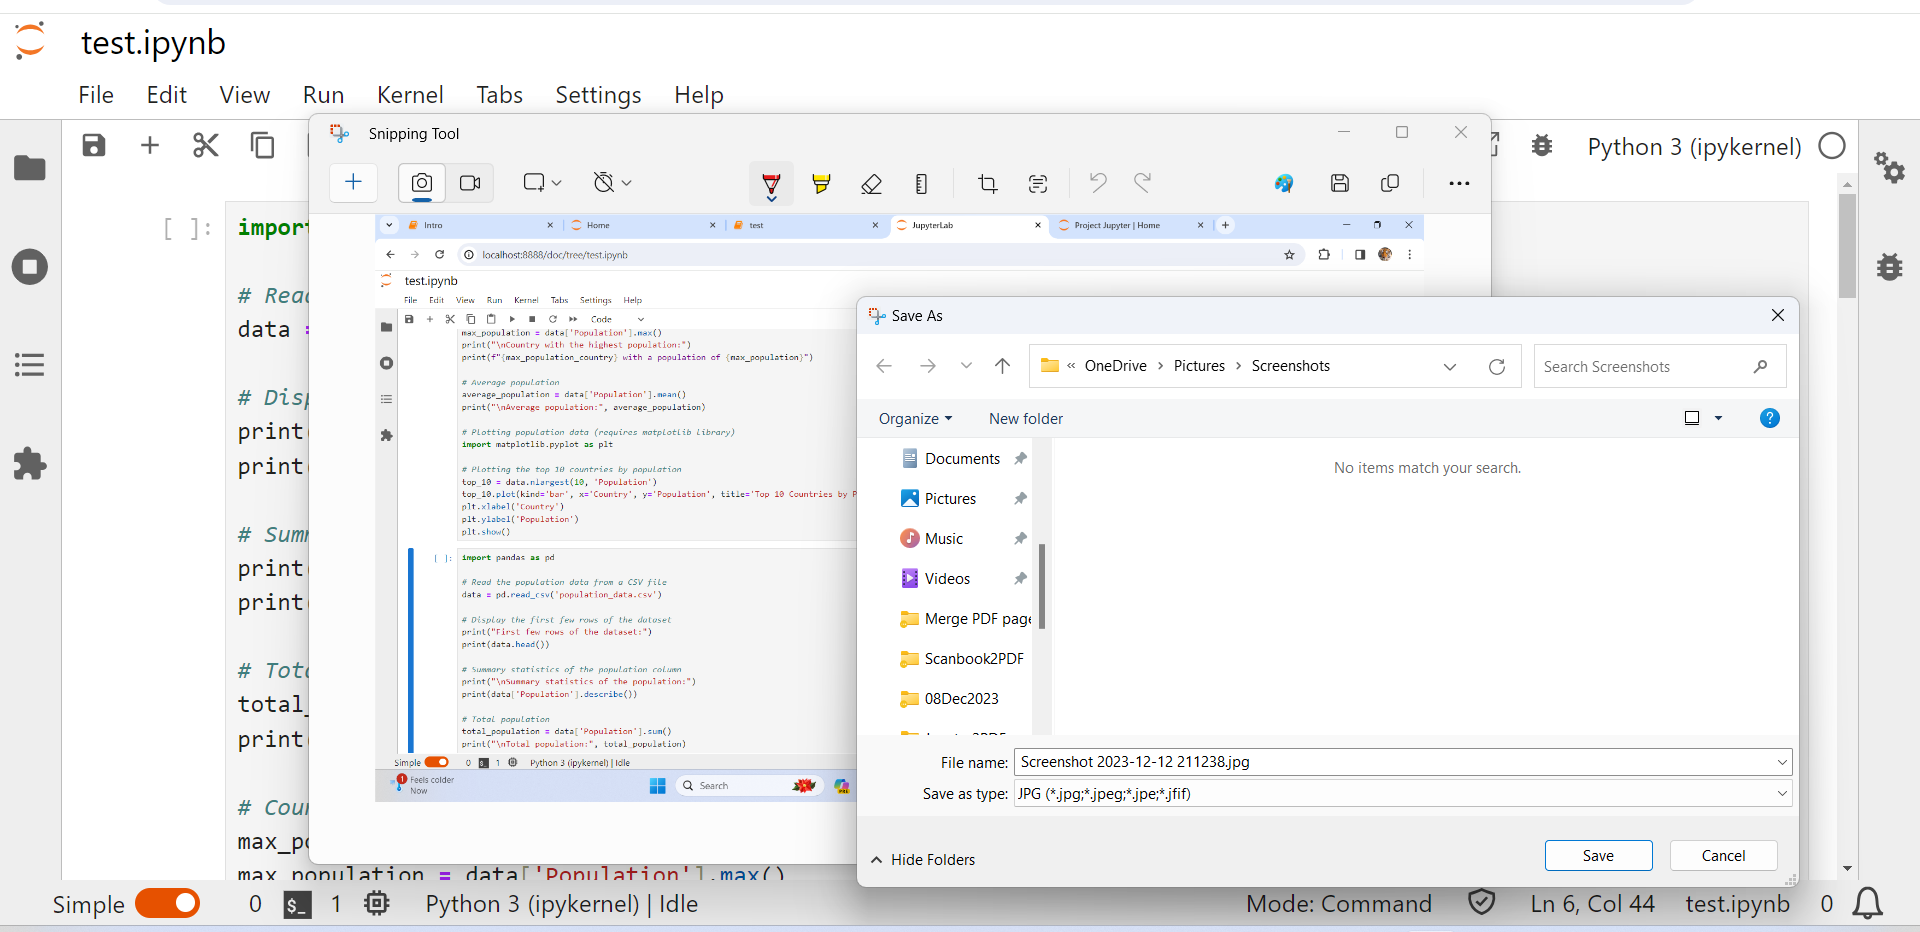Click the cut cells scissors icon
This screenshot has height=932, width=1920.
(x=205, y=146)
